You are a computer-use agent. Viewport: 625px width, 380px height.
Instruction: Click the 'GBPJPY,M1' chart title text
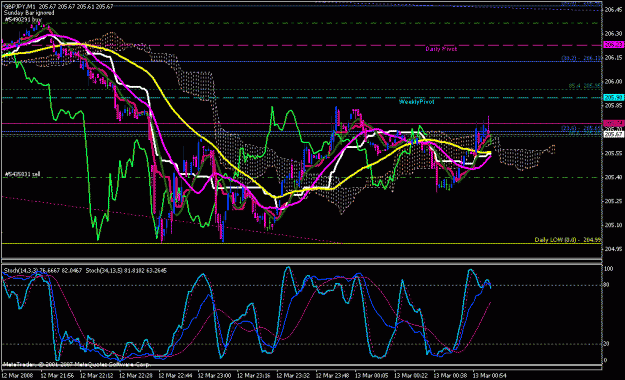click(x=19, y=7)
